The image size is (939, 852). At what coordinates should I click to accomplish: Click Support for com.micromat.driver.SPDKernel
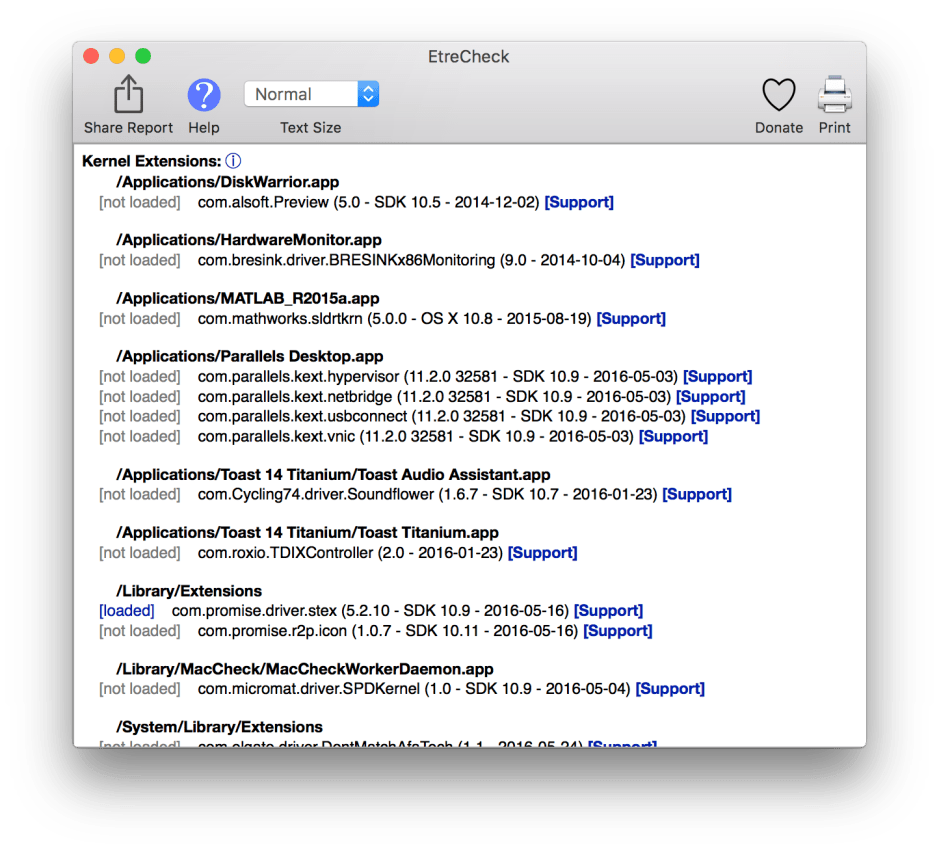pos(670,688)
